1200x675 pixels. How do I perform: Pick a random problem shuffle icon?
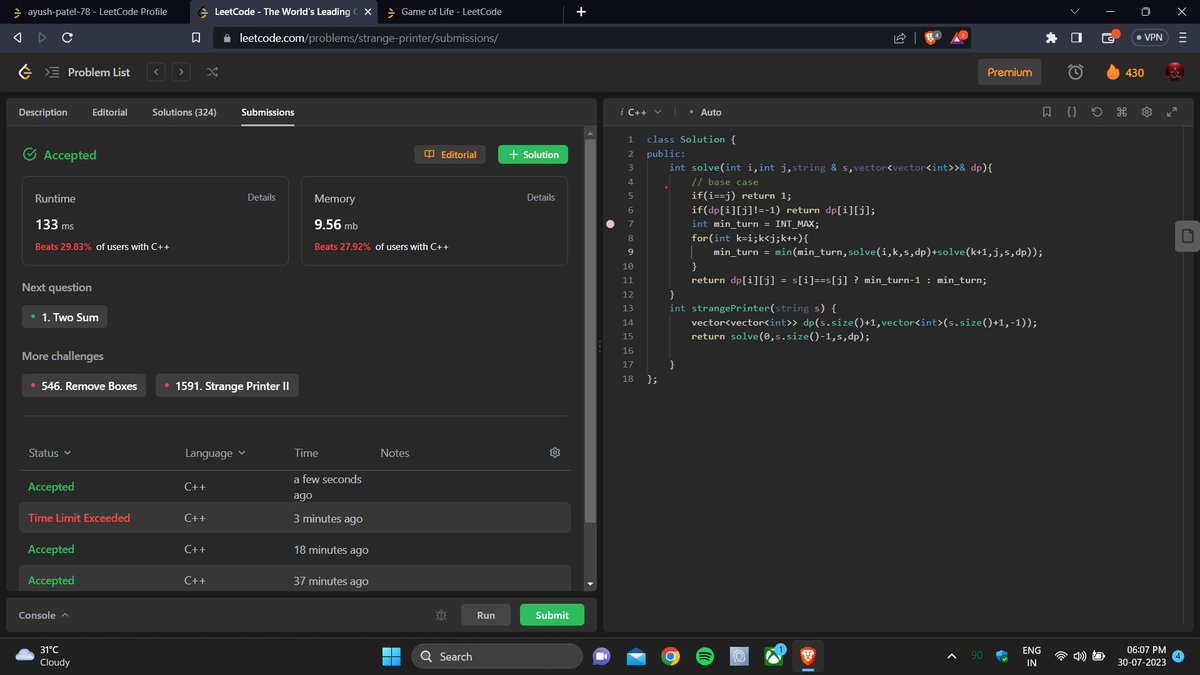pos(212,72)
